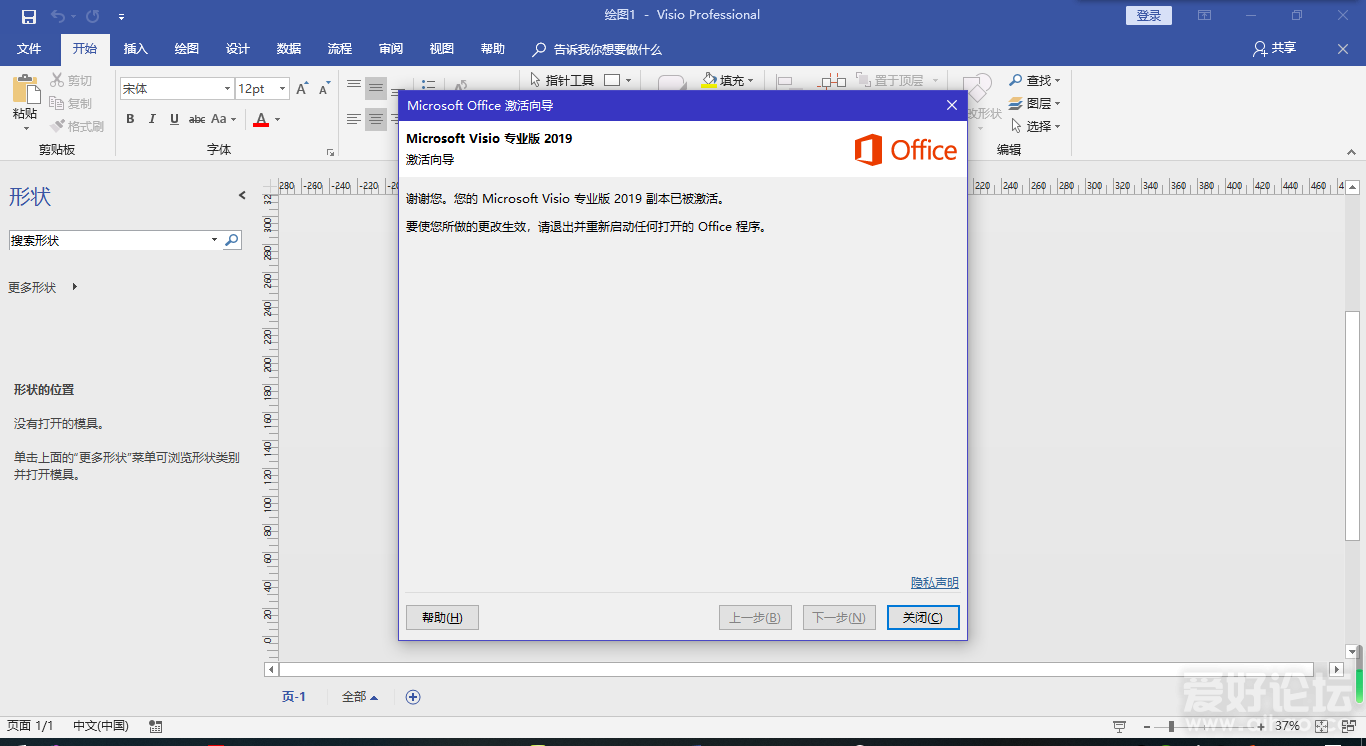Click the add new page plus icon

tap(413, 697)
